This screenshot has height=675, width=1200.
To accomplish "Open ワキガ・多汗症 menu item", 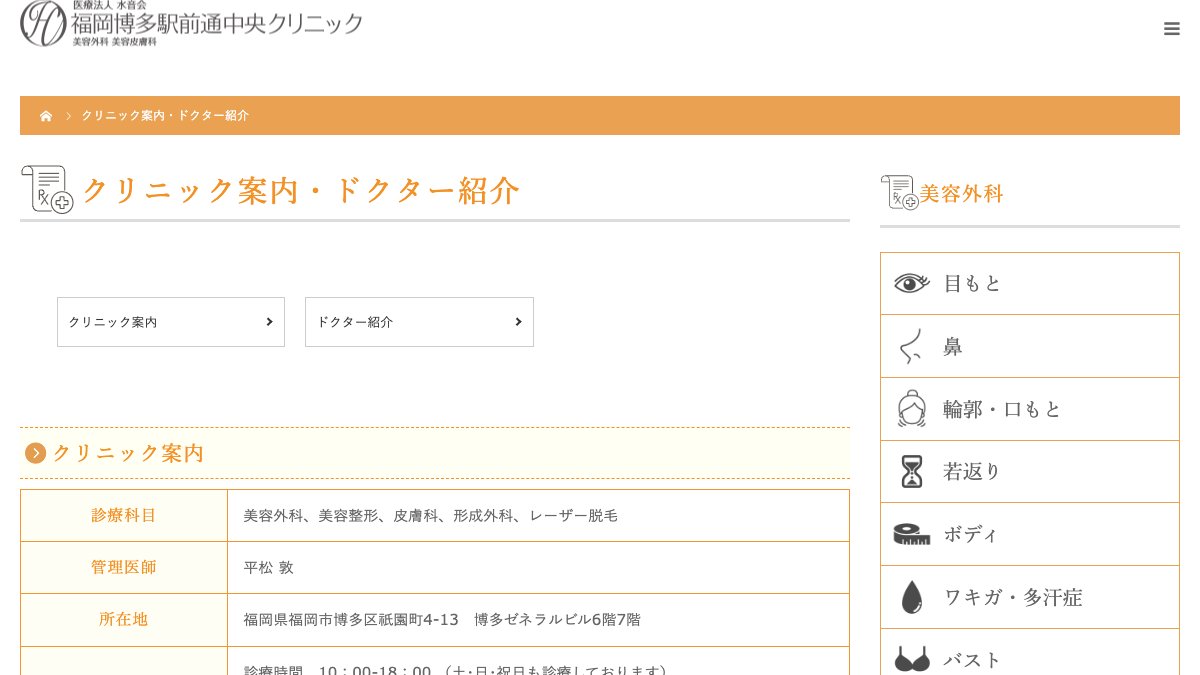I will pyautogui.click(x=1030, y=597).
